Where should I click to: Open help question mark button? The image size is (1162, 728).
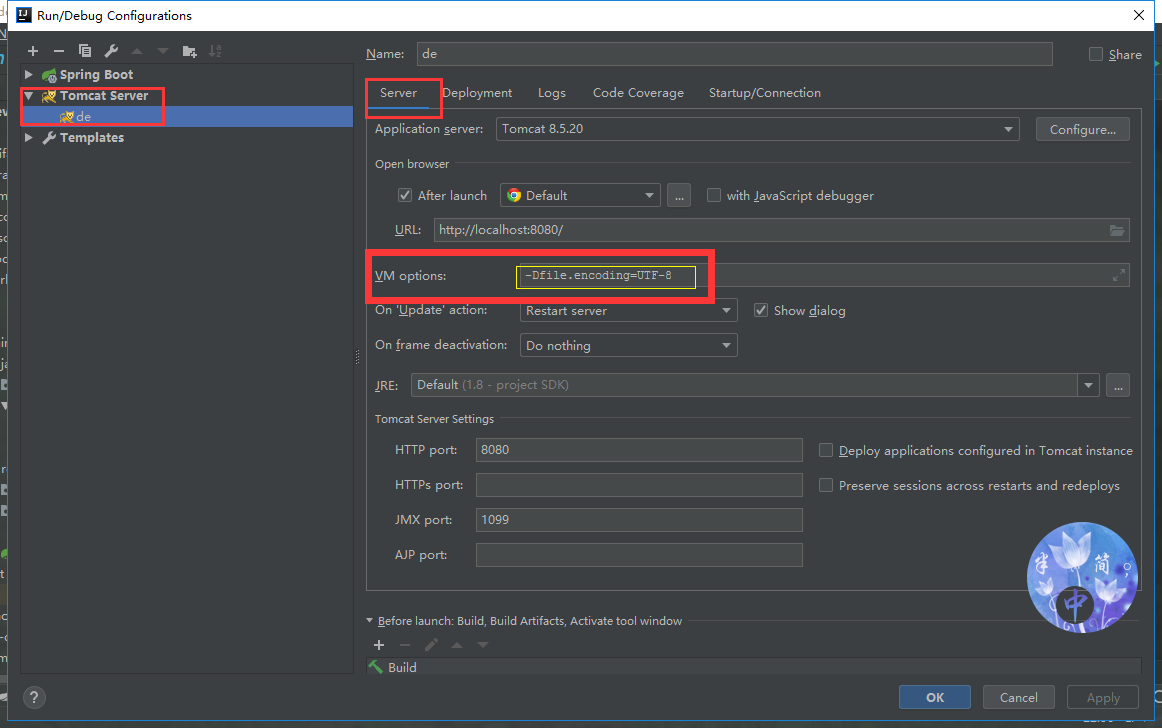click(34, 698)
